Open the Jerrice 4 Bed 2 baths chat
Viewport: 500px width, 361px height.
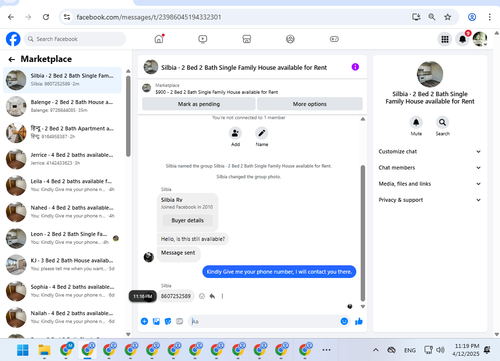tap(62, 159)
